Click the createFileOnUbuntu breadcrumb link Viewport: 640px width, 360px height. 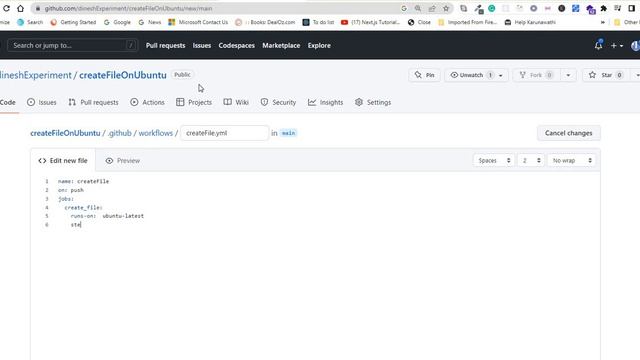tap(65, 133)
